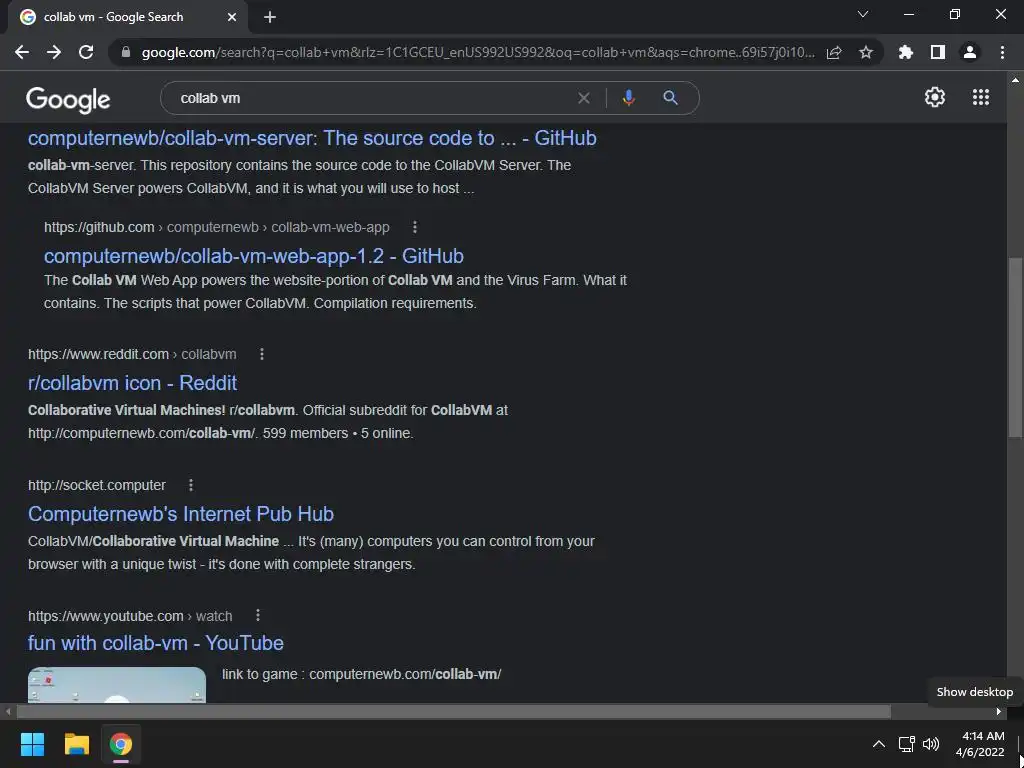1024x768 pixels.
Task: Click the reddit.com collabvm breadcrumb
Action: 132,354
